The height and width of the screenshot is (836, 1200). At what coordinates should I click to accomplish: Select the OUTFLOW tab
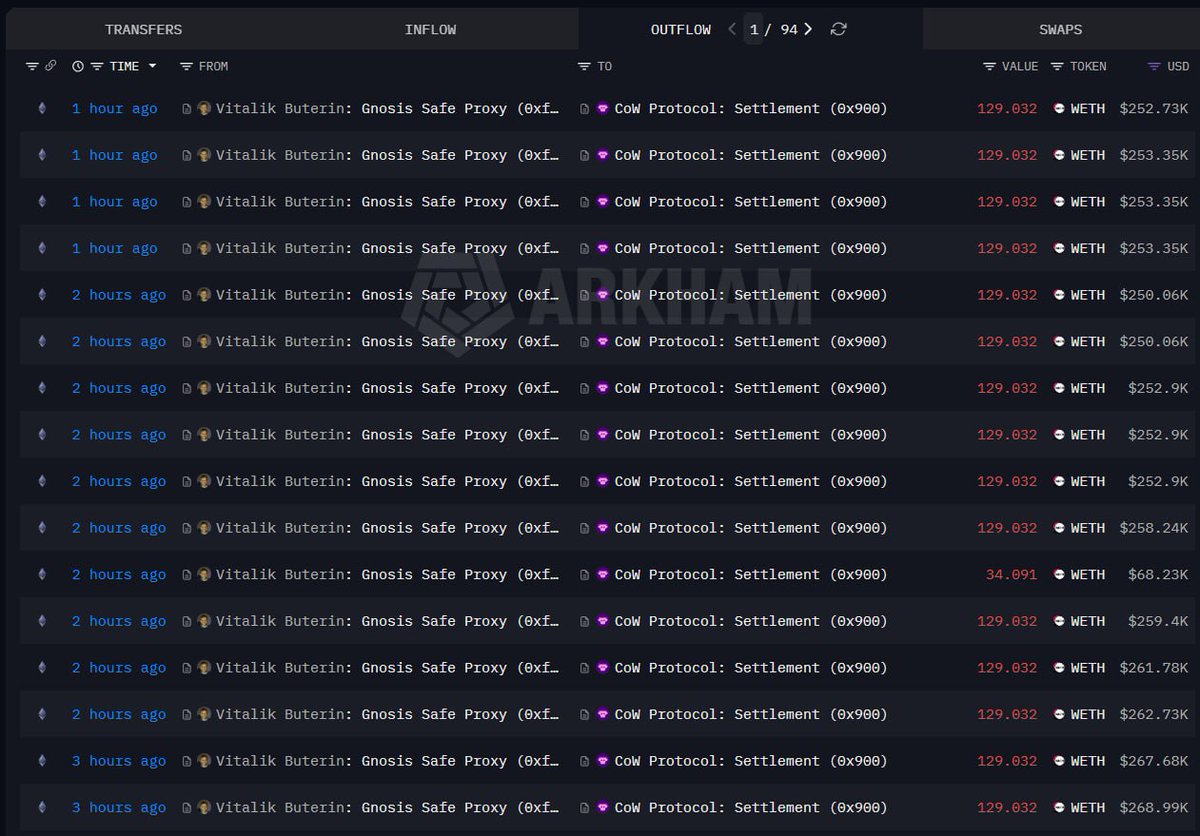[681, 29]
